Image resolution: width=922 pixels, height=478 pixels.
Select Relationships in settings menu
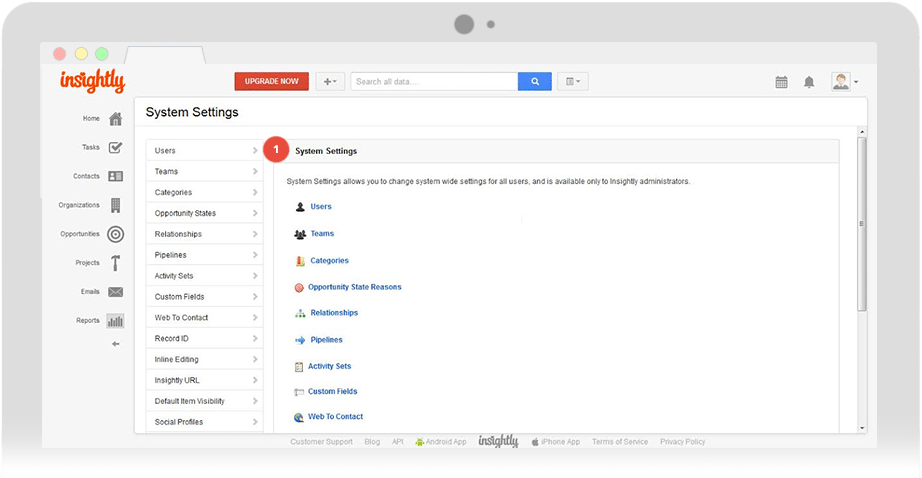click(x=204, y=234)
